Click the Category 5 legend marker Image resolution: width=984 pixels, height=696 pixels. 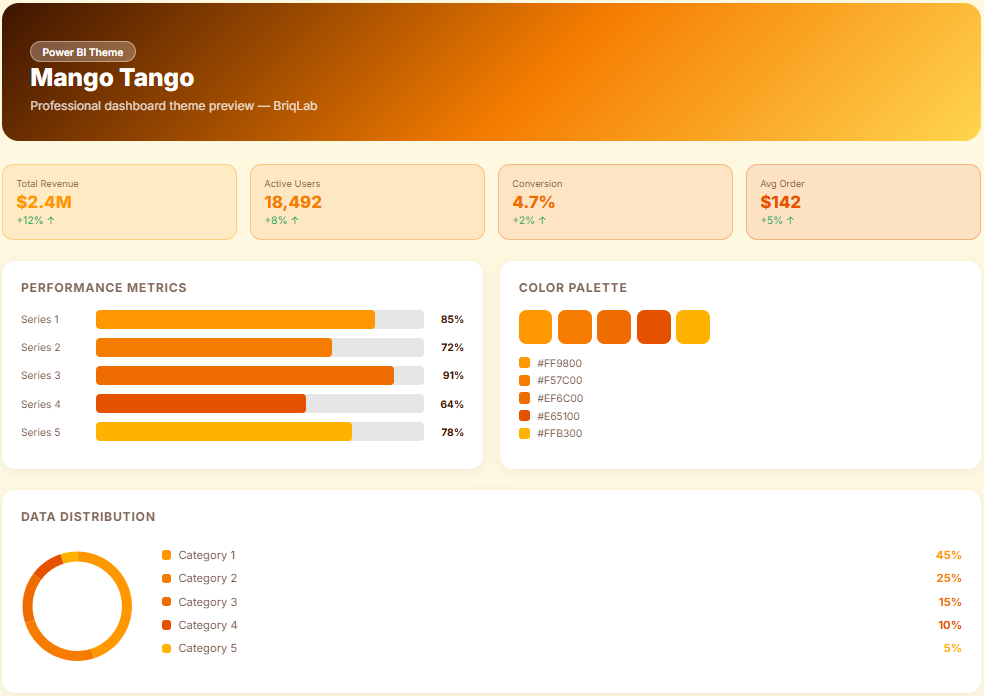pos(167,649)
